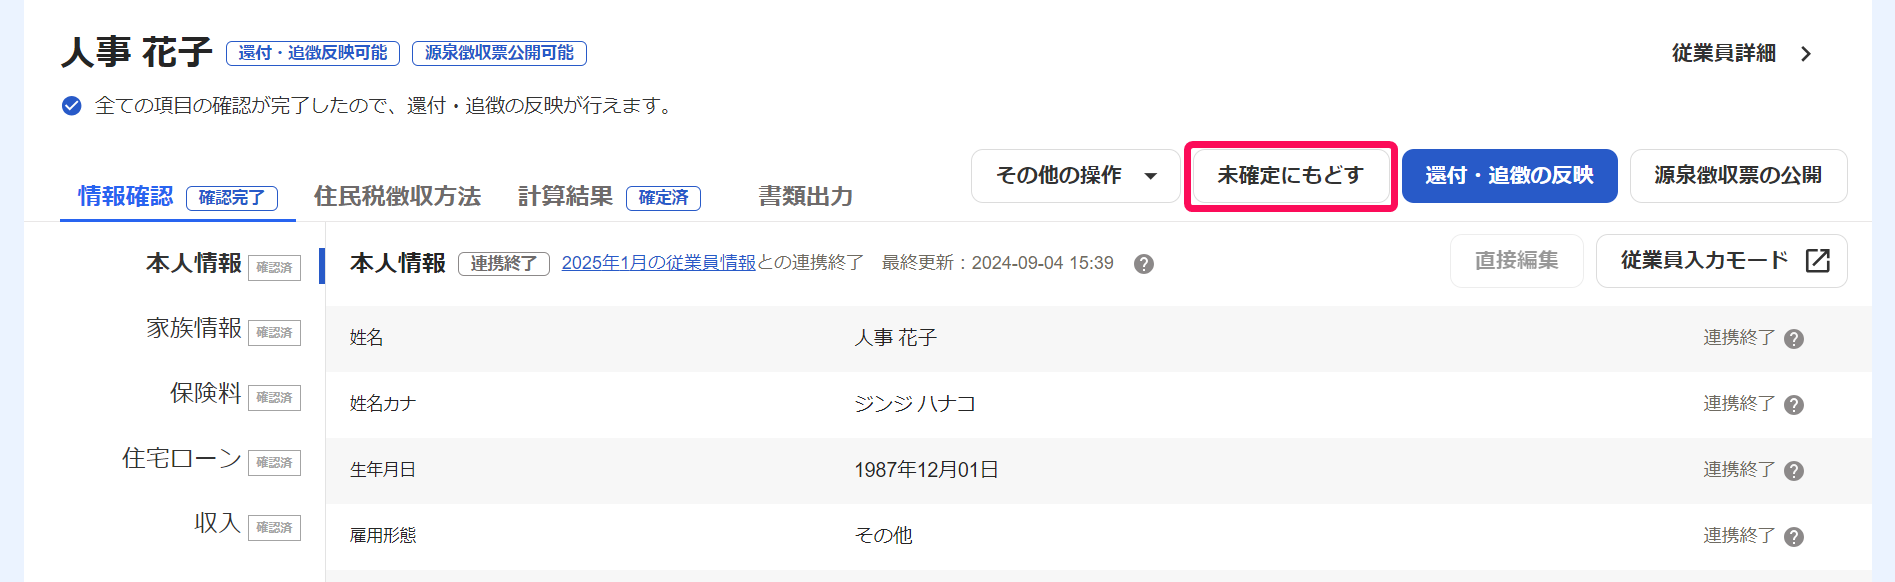Viewport: 1895px width, 582px height.
Task: Click 連携終了 text in 生年月日 row
Action: (1739, 470)
